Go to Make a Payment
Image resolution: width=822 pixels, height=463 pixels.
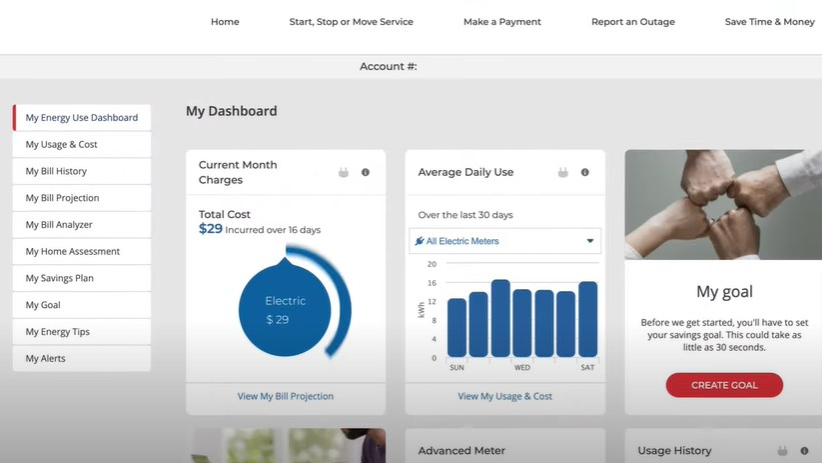[x=502, y=22]
